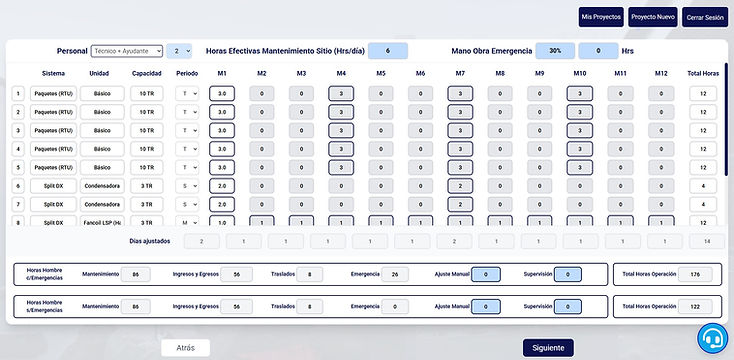Expand the personnel count dropdown showing 2
Image resolution: width=734 pixels, height=360 pixels.
click(179, 51)
